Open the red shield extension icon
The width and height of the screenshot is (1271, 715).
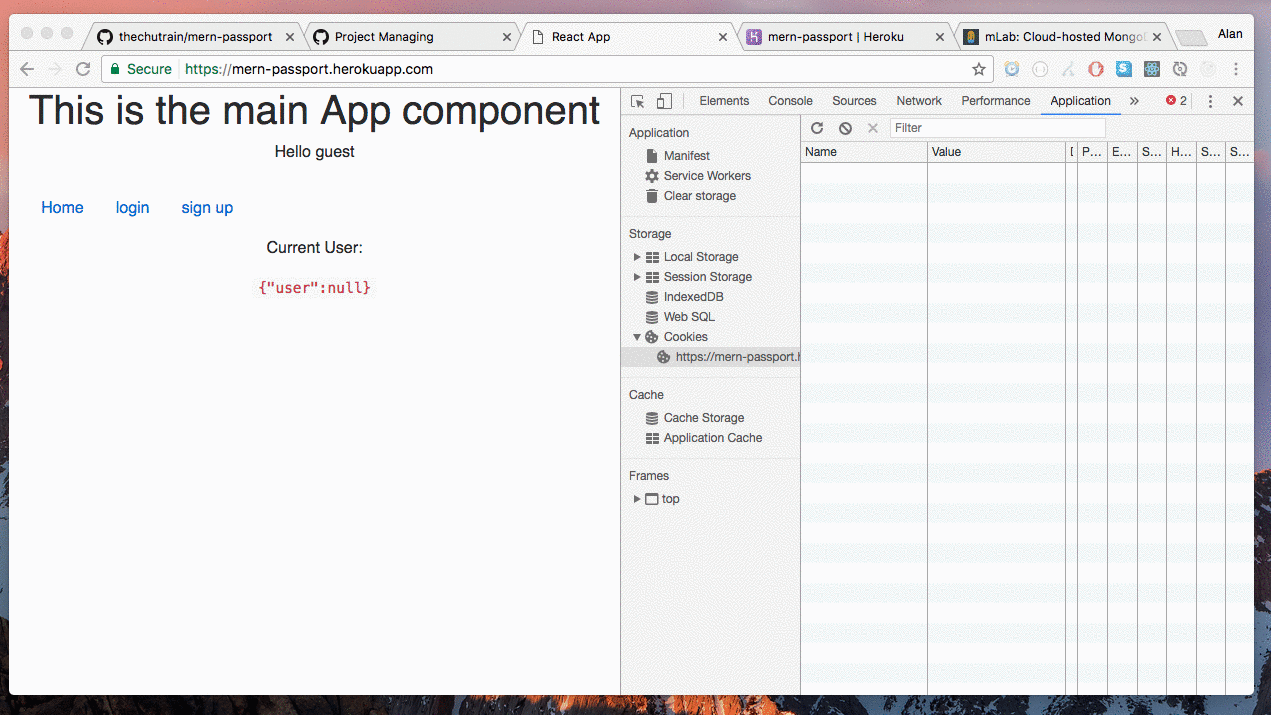pos(1096,69)
